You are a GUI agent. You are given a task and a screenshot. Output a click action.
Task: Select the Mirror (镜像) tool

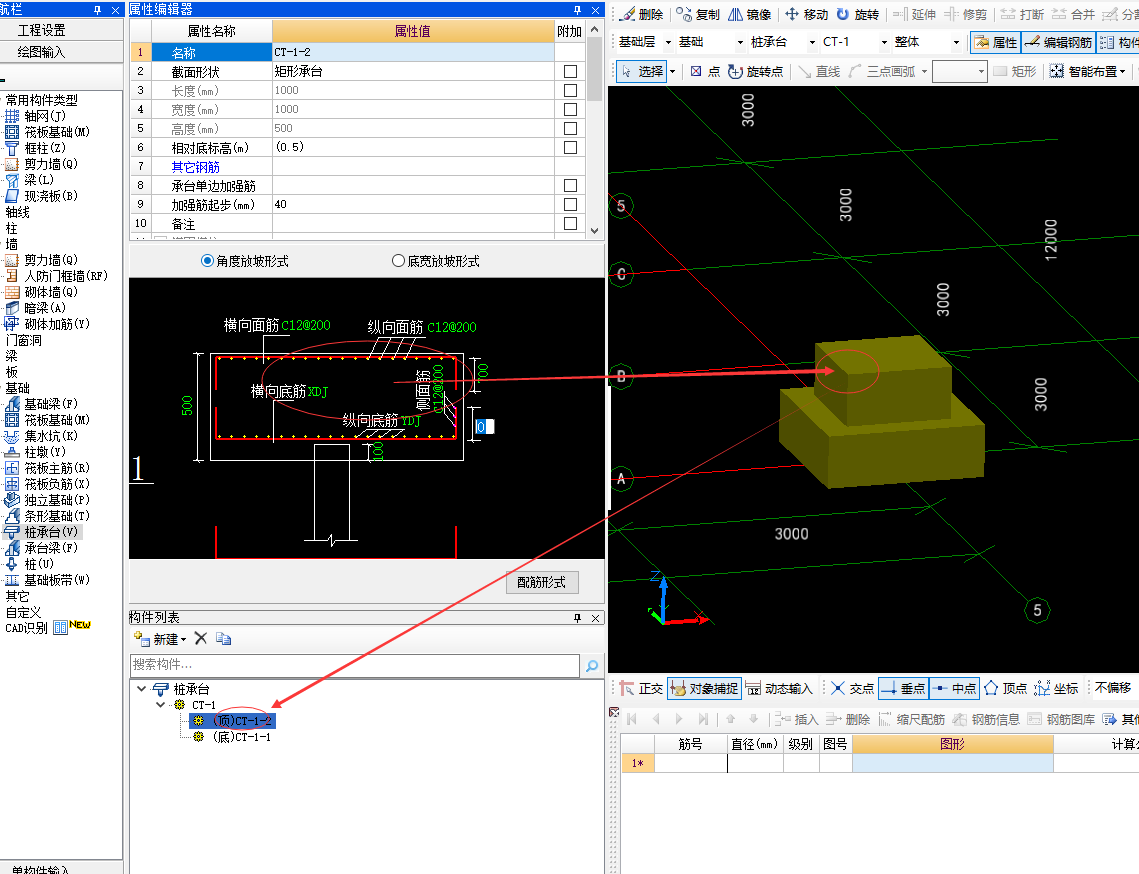tap(750, 15)
